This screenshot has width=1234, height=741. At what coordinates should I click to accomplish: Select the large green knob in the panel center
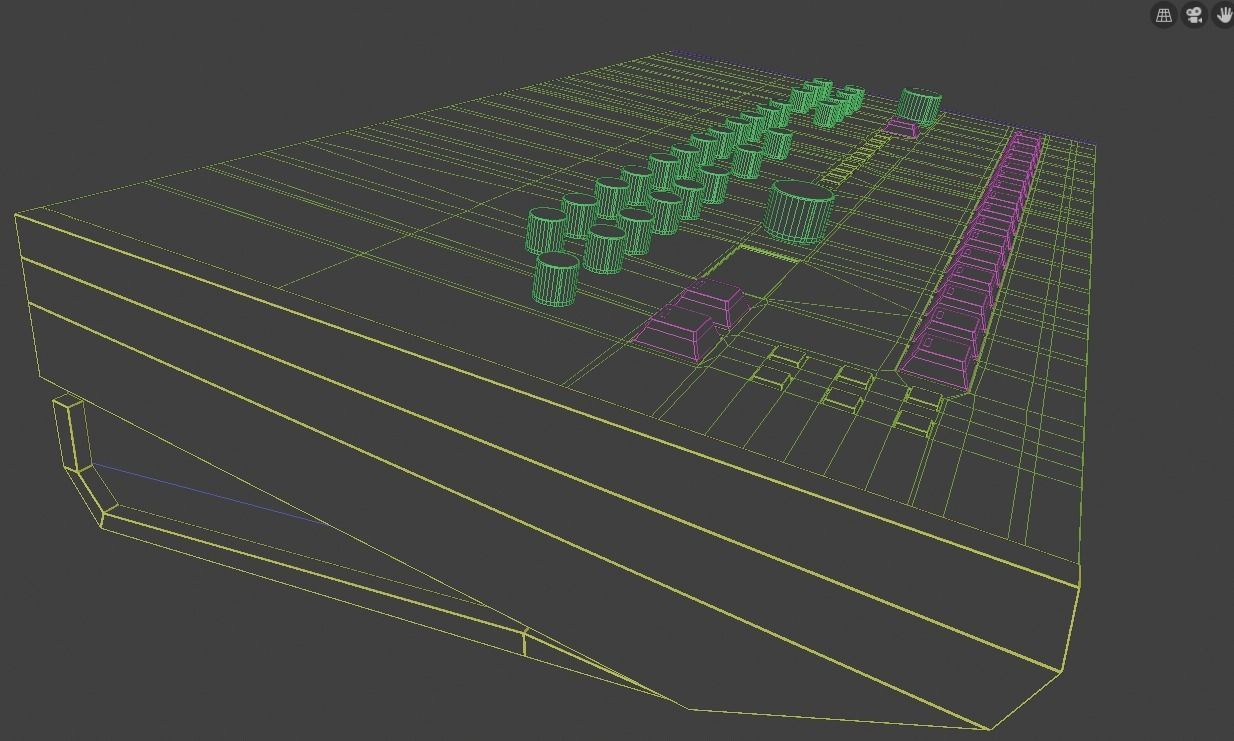(x=799, y=212)
